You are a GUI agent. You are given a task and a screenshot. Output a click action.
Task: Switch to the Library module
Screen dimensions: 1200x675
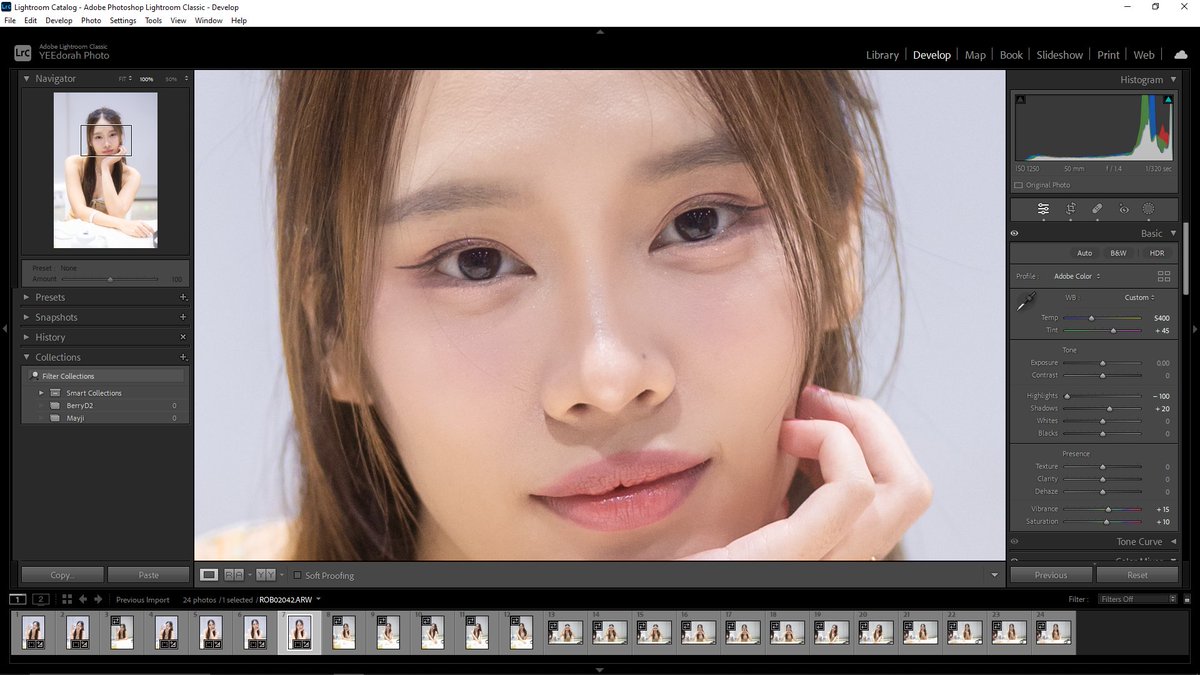pos(882,55)
